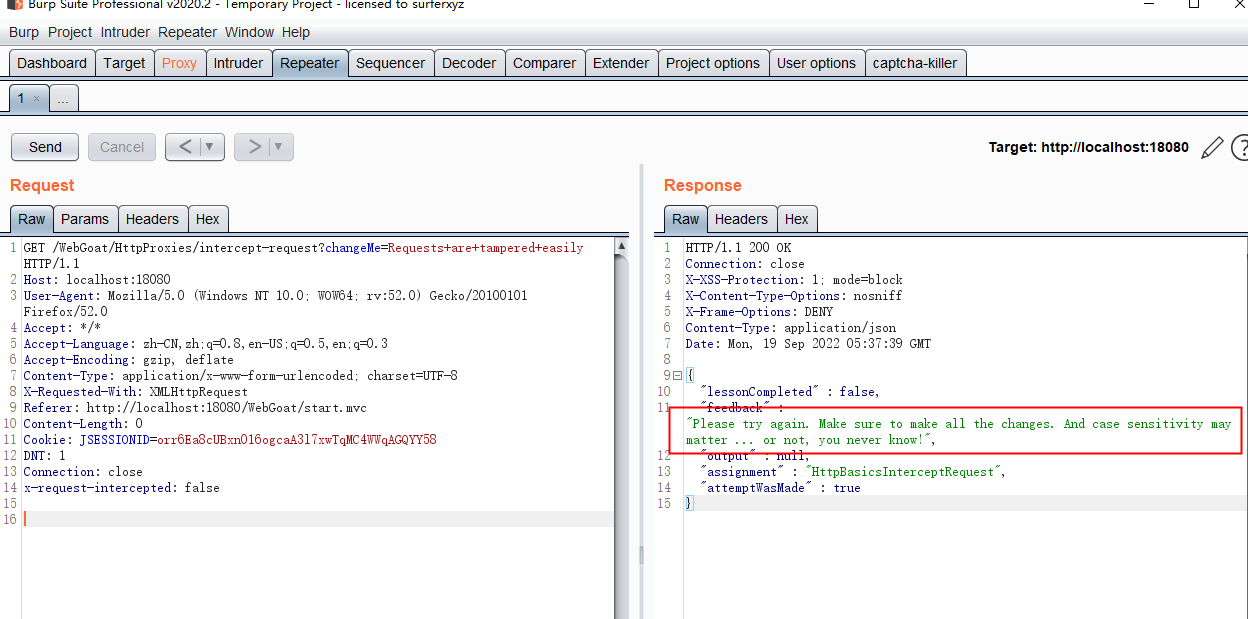Click HTTP/1.1 200 OK response line
1248x619 pixels.
pyautogui.click(x=738, y=248)
